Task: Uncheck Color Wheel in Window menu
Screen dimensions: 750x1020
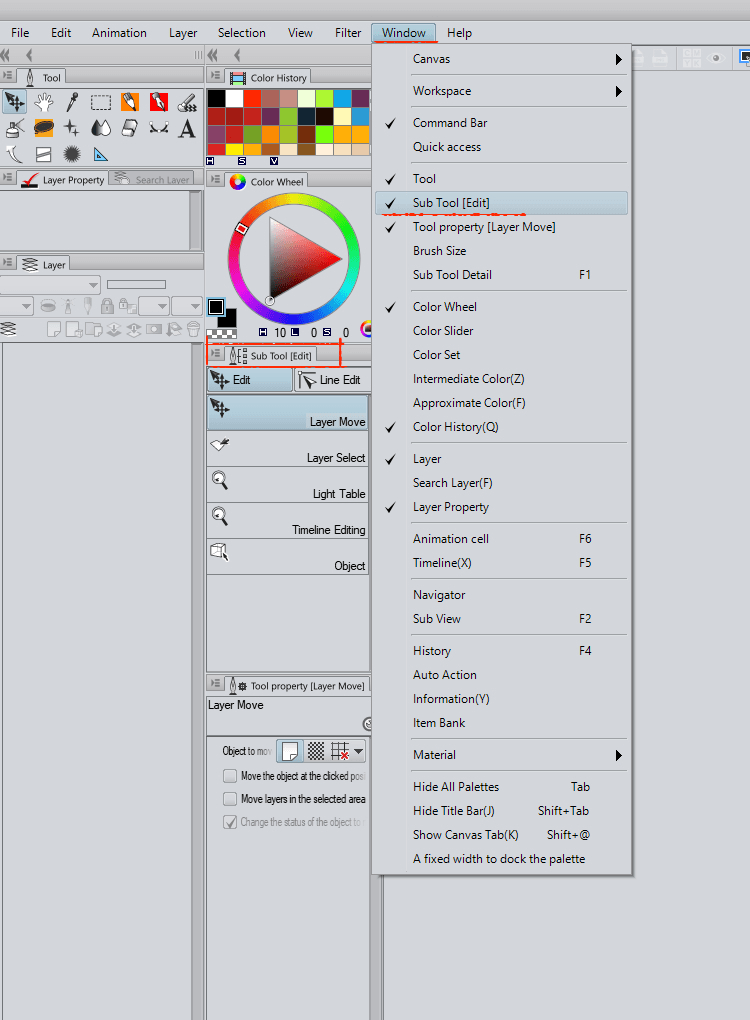Action: [x=501, y=307]
